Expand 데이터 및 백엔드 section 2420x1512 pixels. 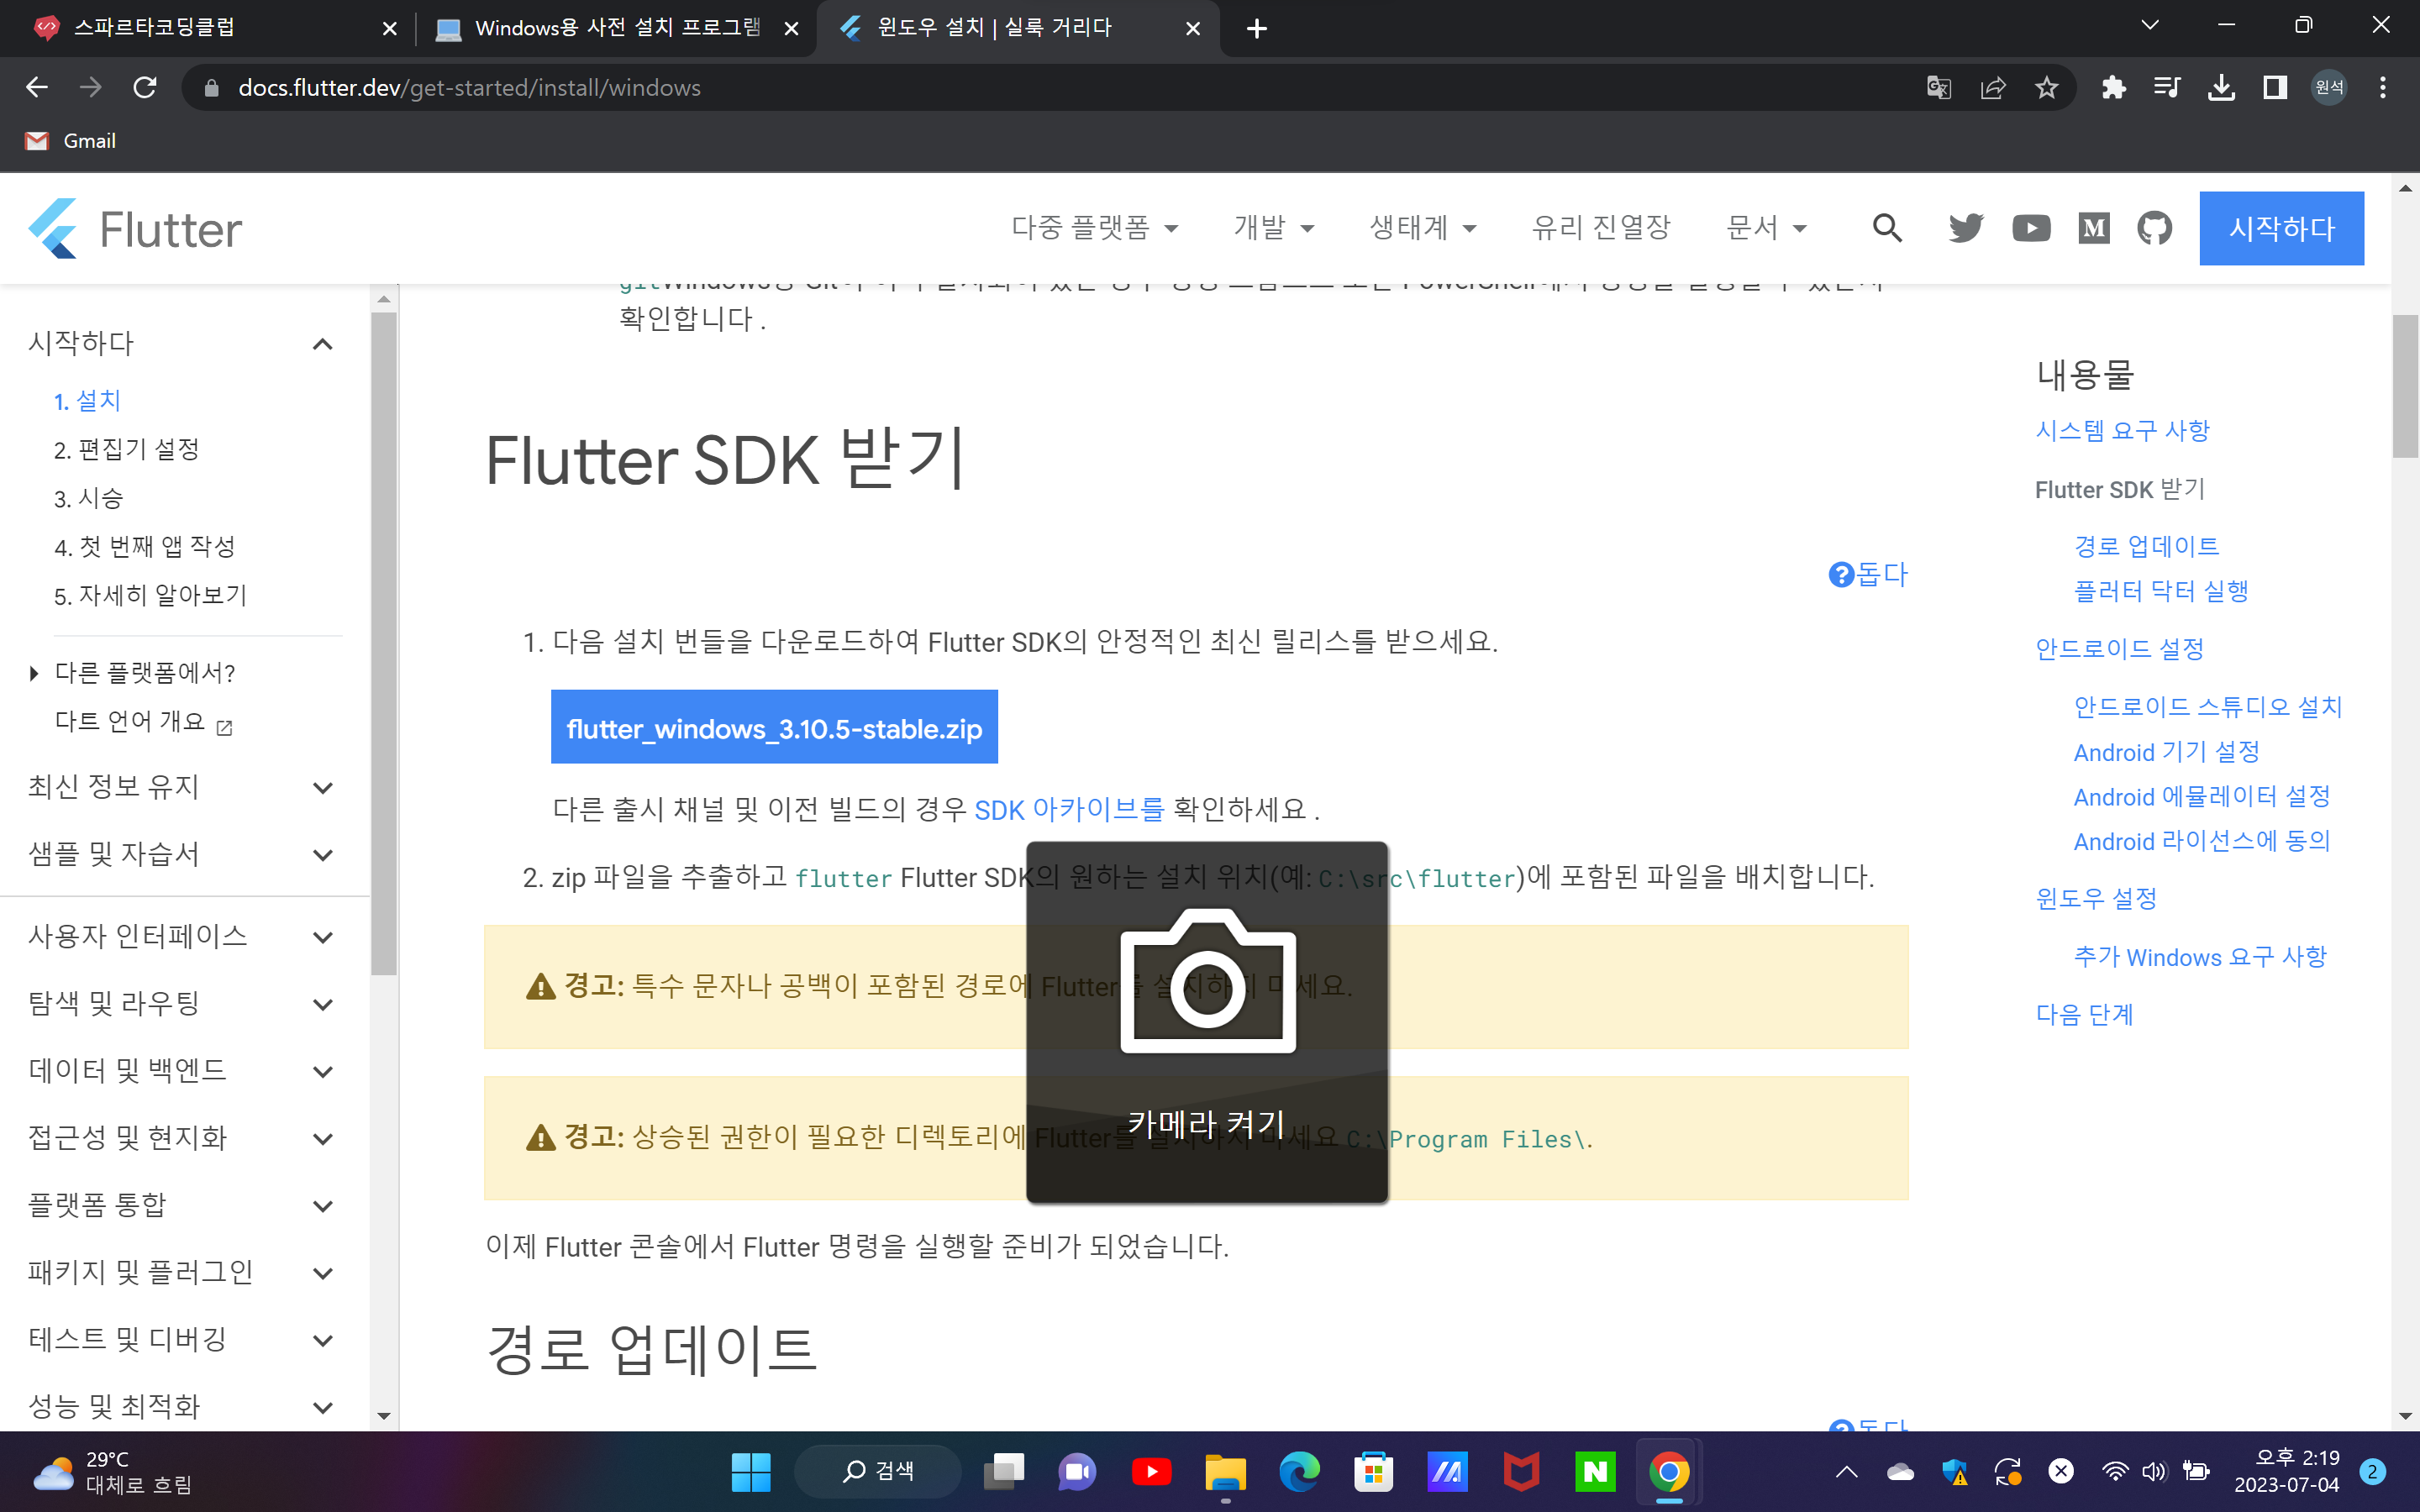pos(181,1071)
